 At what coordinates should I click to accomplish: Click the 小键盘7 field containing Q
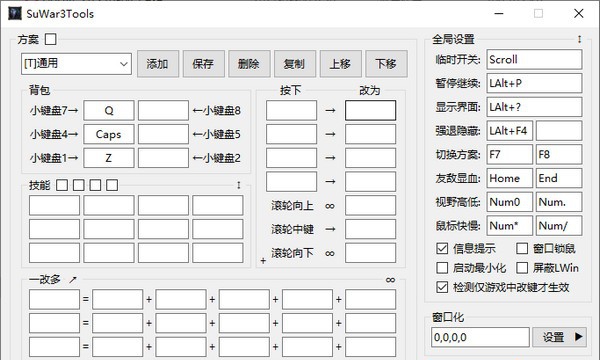pos(109,111)
